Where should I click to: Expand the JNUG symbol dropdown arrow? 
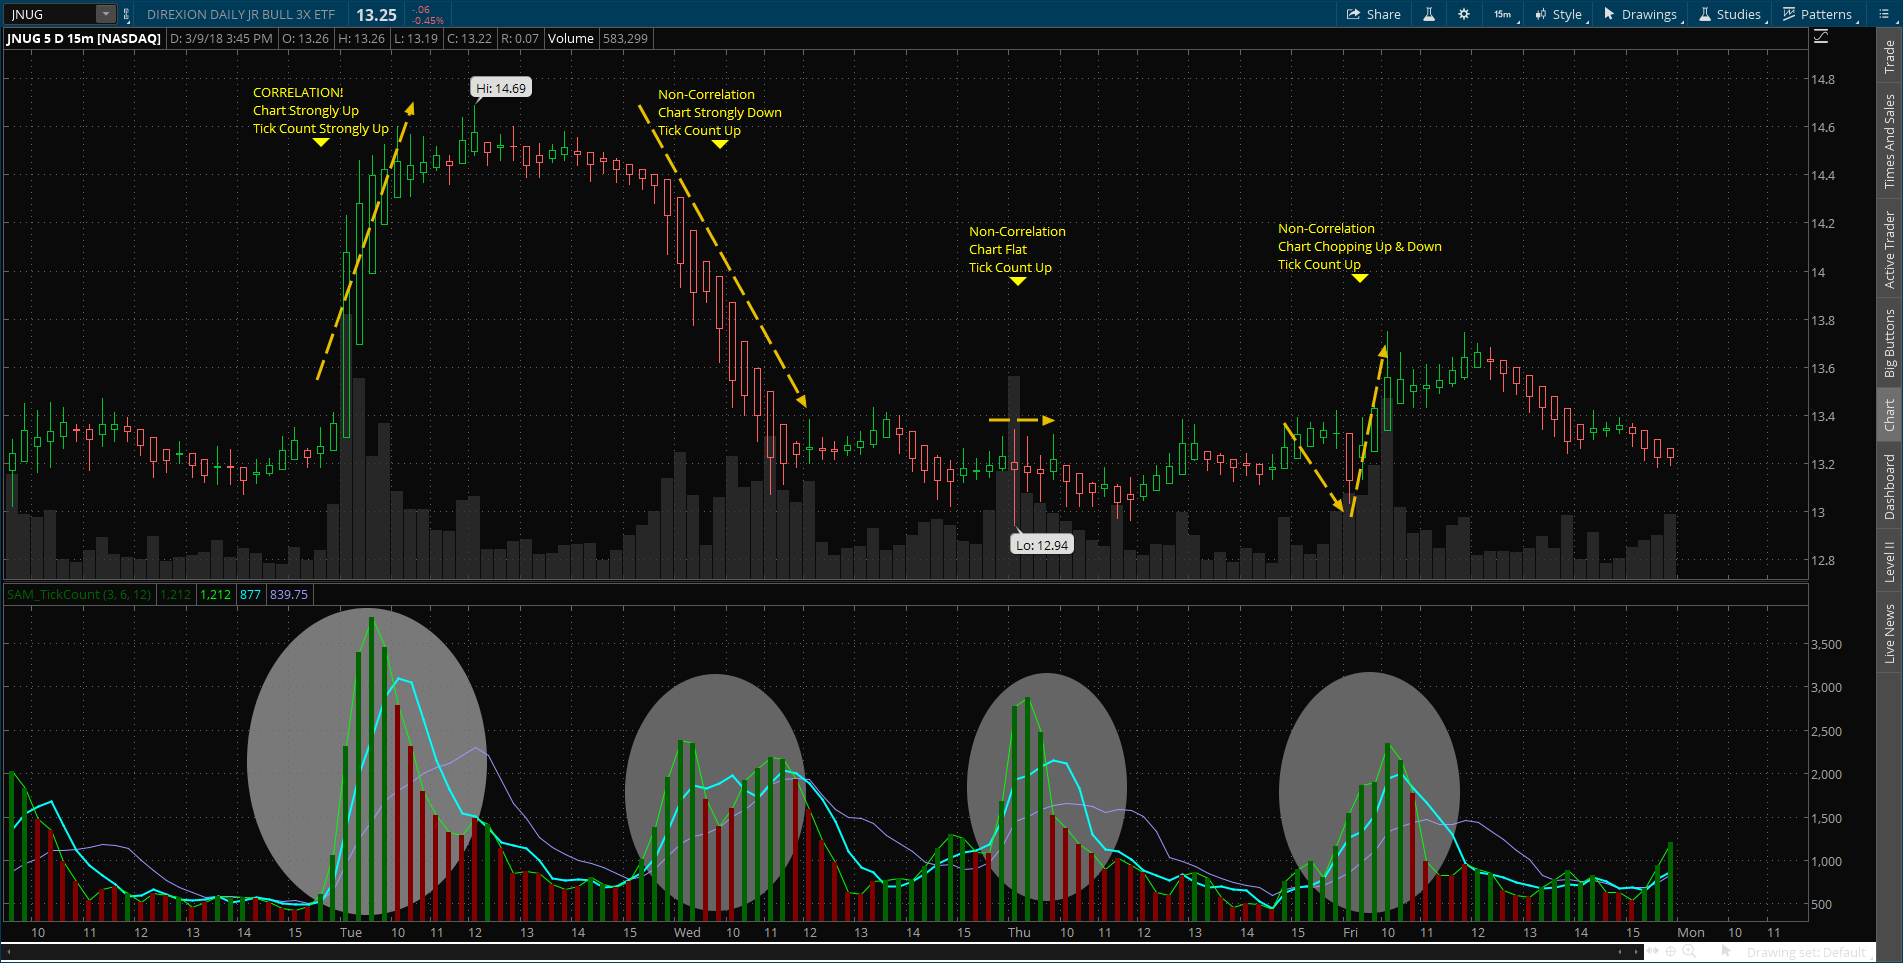pyautogui.click(x=105, y=14)
